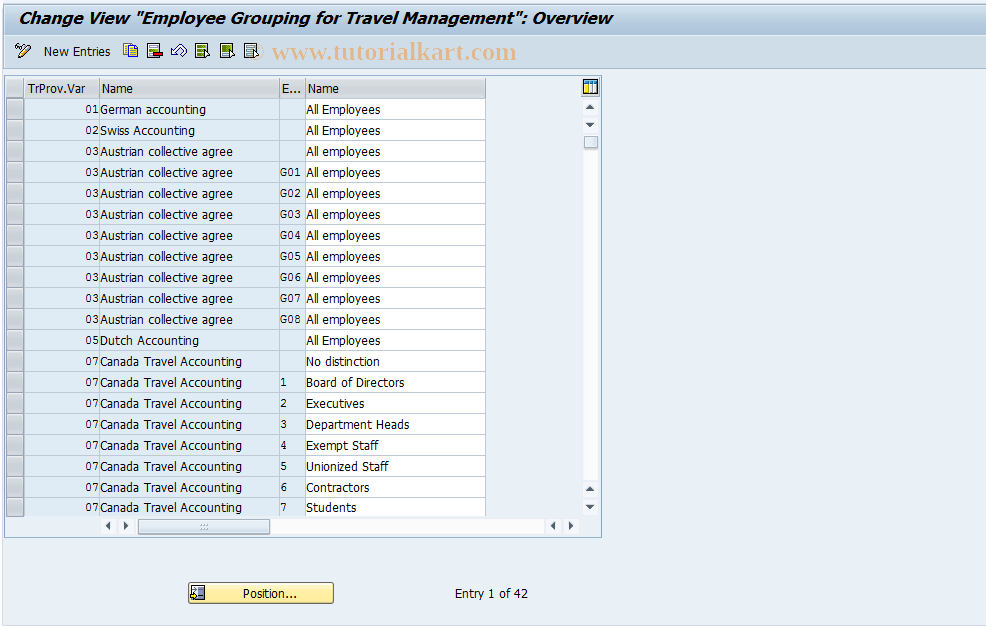Image resolution: width=986 pixels, height=627 pixels.
Task: Click the 'All Employees' field in German accounting row
Action: coord(395,109)
